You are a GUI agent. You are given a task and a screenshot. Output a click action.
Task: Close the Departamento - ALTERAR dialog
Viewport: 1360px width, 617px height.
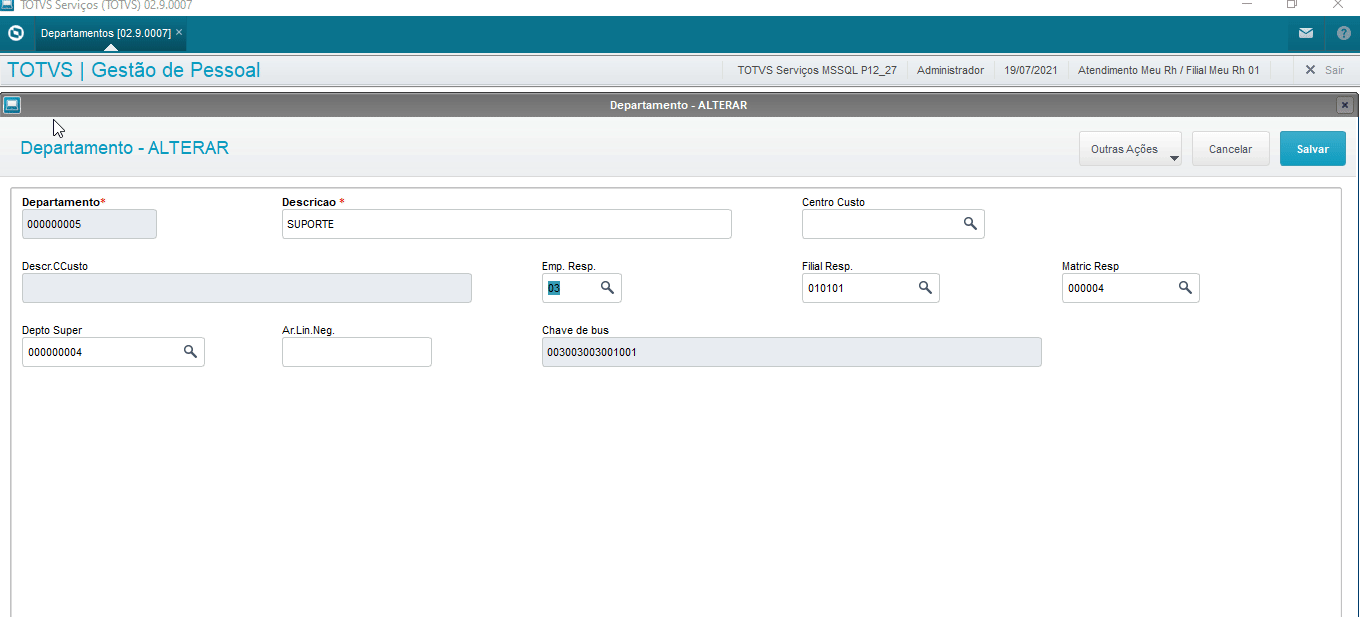[x=1345, y=105]
